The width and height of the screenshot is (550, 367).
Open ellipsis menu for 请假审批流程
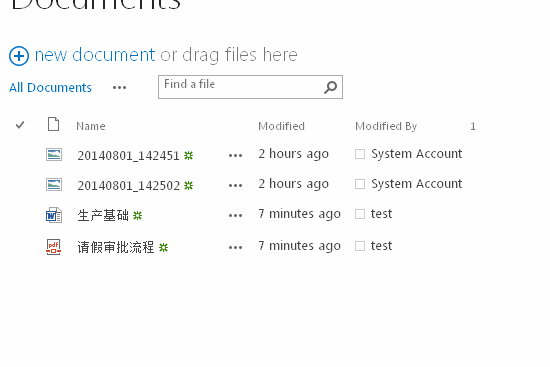click(235, 247)
